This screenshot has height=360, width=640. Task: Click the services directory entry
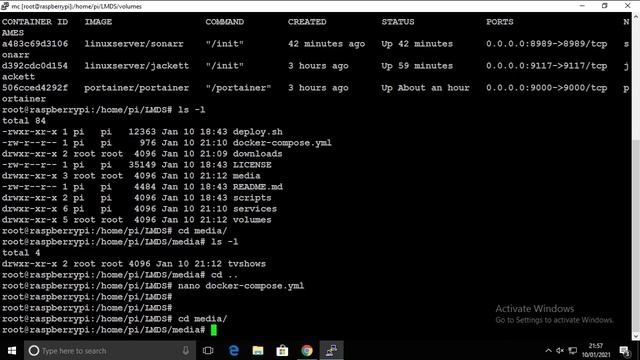click(255, 209)
